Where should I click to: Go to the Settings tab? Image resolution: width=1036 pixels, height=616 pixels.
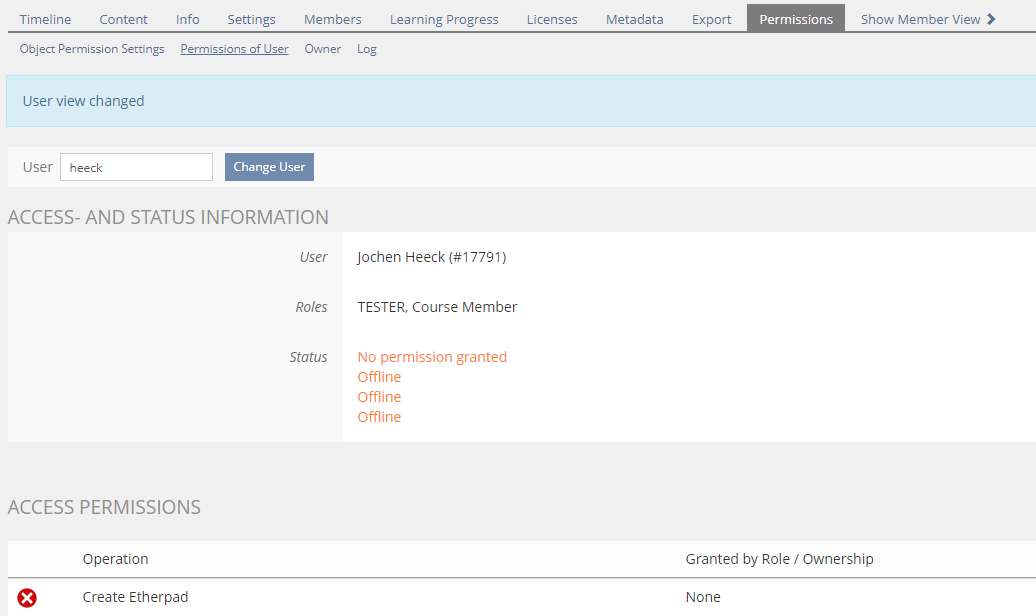pyautogui.click(x=251, y=19)
